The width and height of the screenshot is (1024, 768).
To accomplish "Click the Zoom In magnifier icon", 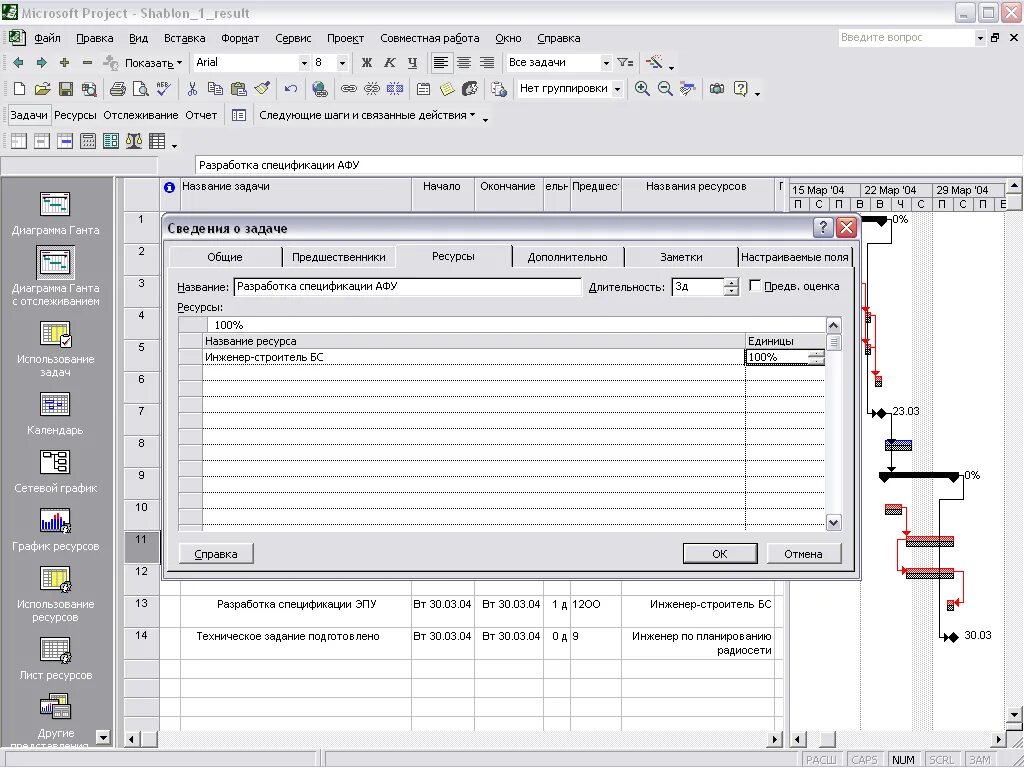I will 642,89.
